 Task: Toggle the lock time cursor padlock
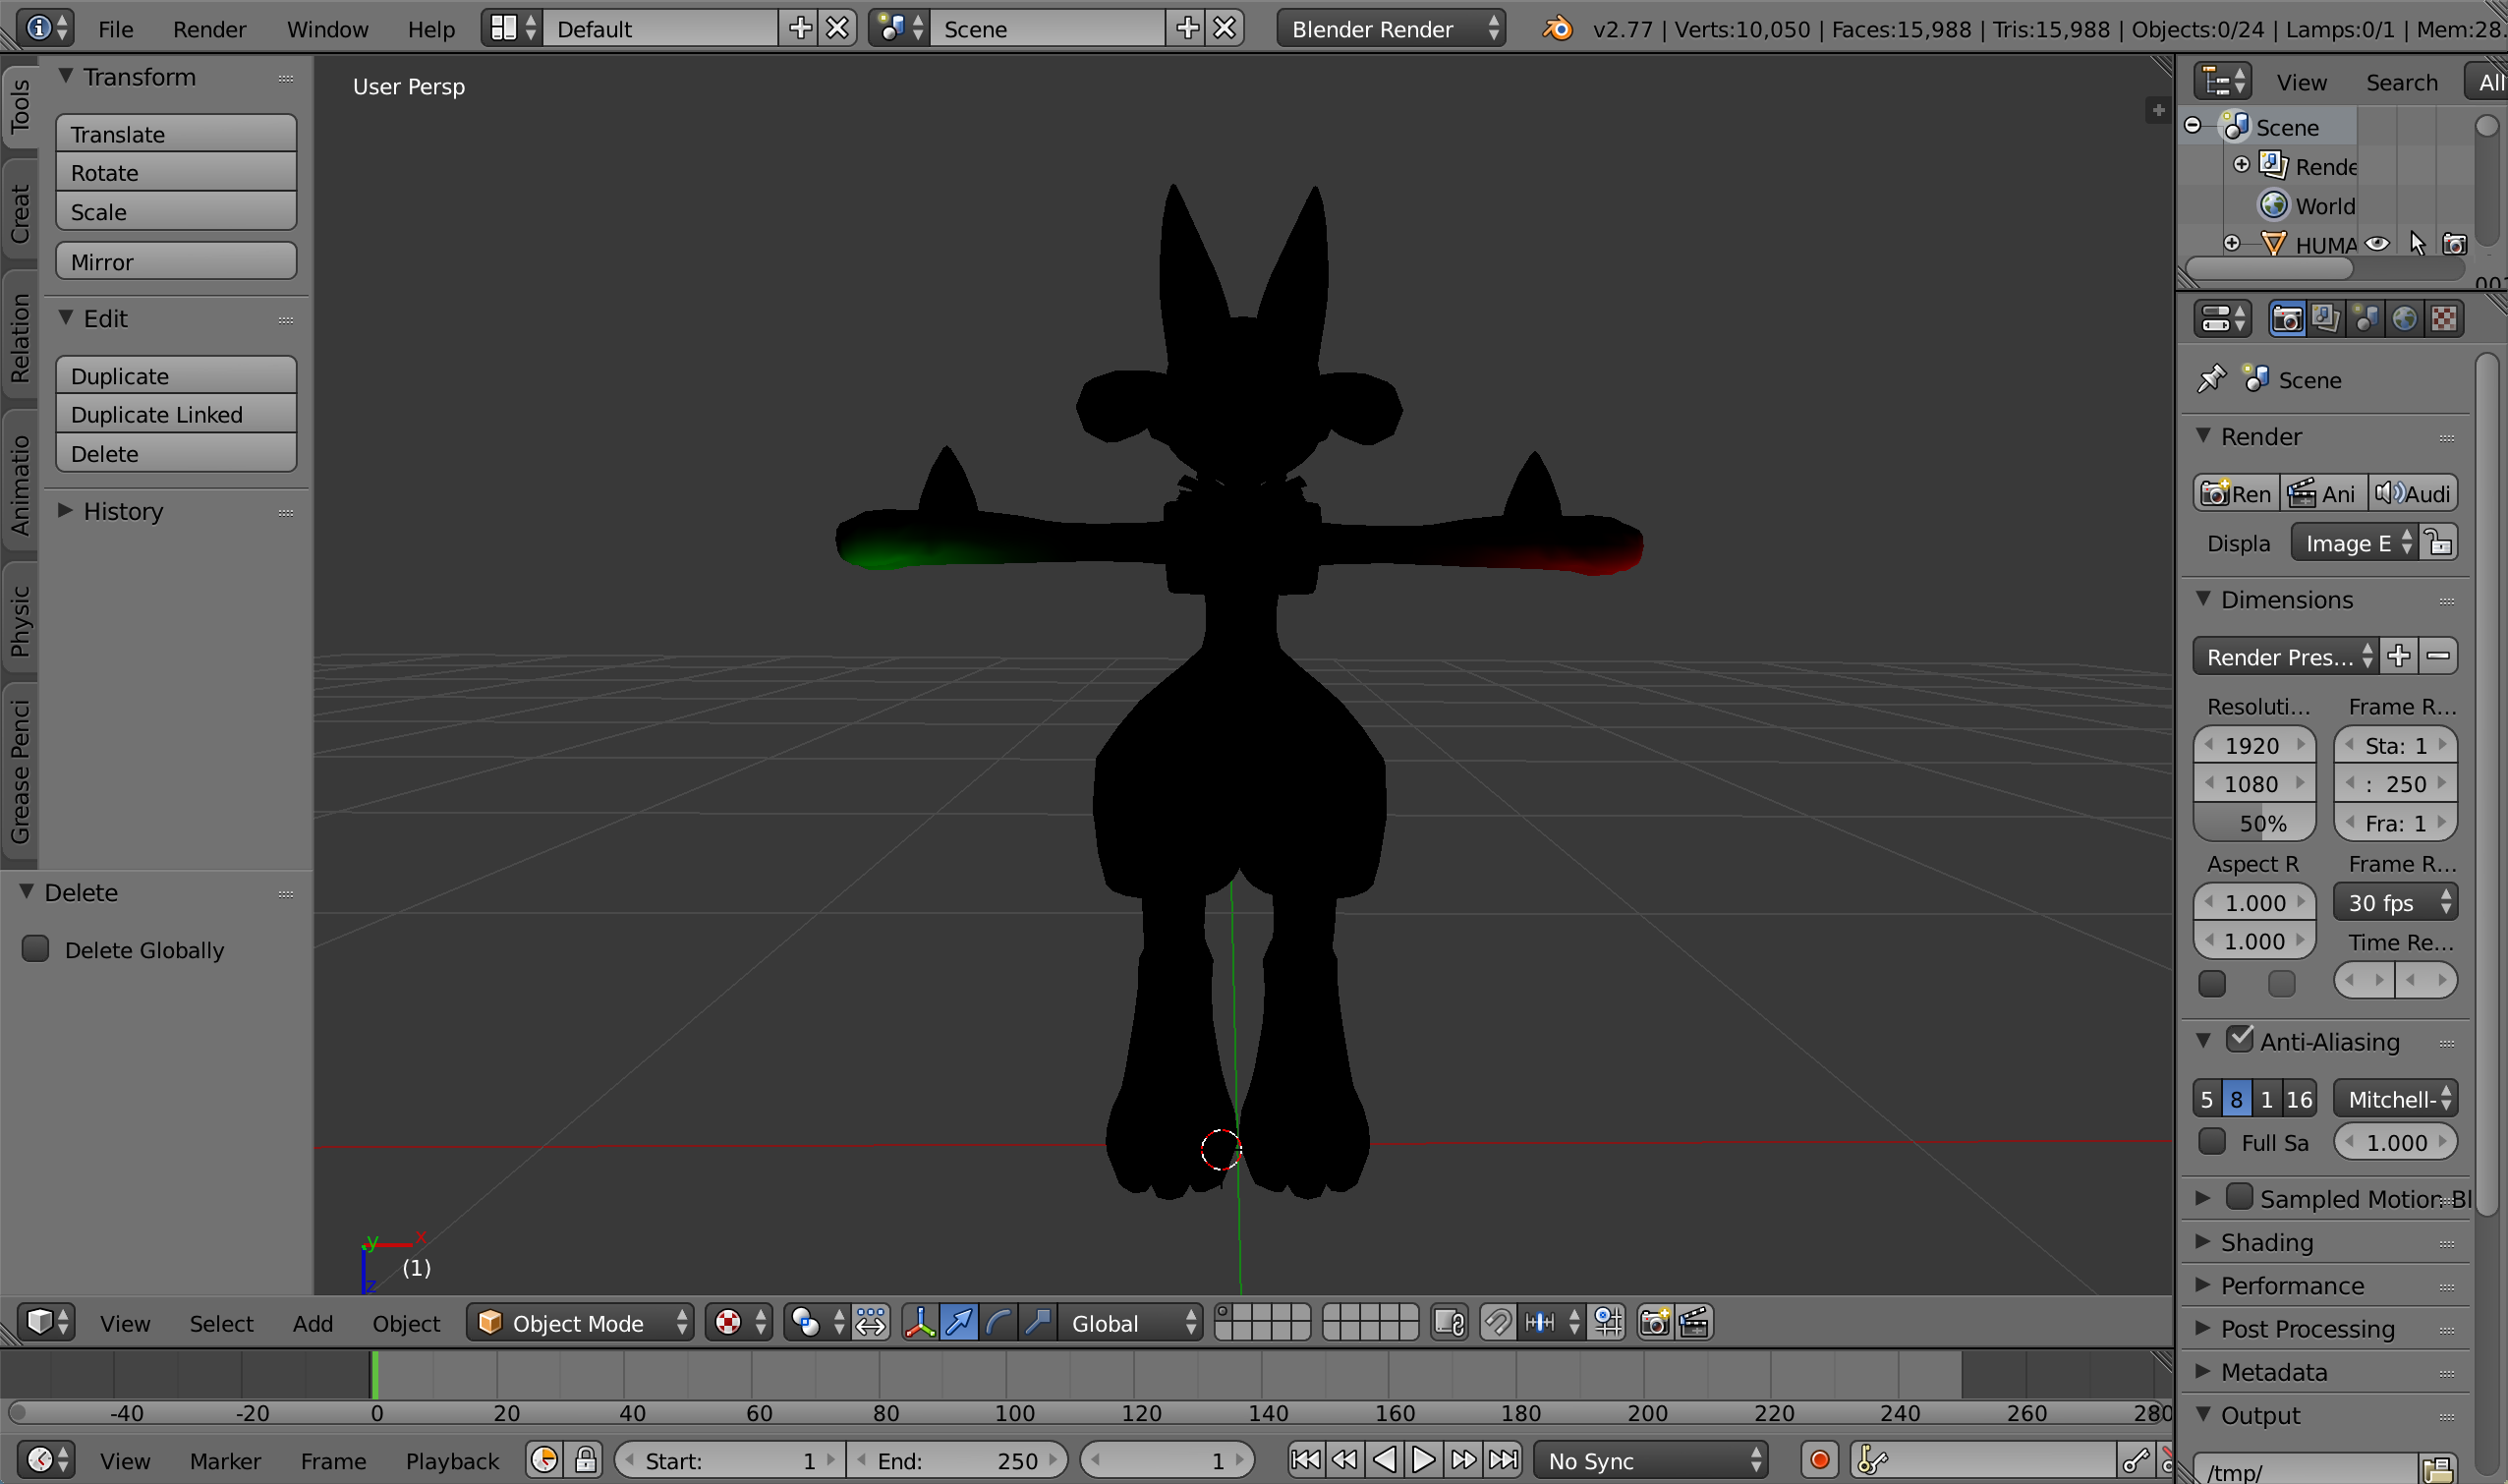click(x=586, y=1460)
